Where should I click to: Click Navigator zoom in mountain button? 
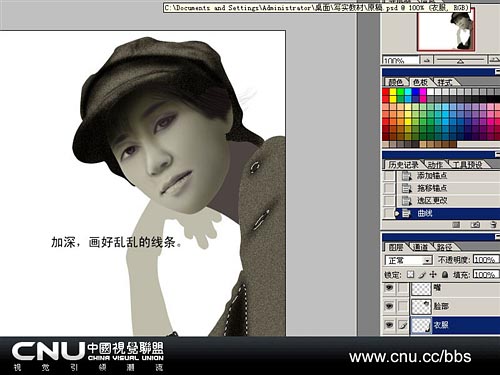tap(495, 60)
